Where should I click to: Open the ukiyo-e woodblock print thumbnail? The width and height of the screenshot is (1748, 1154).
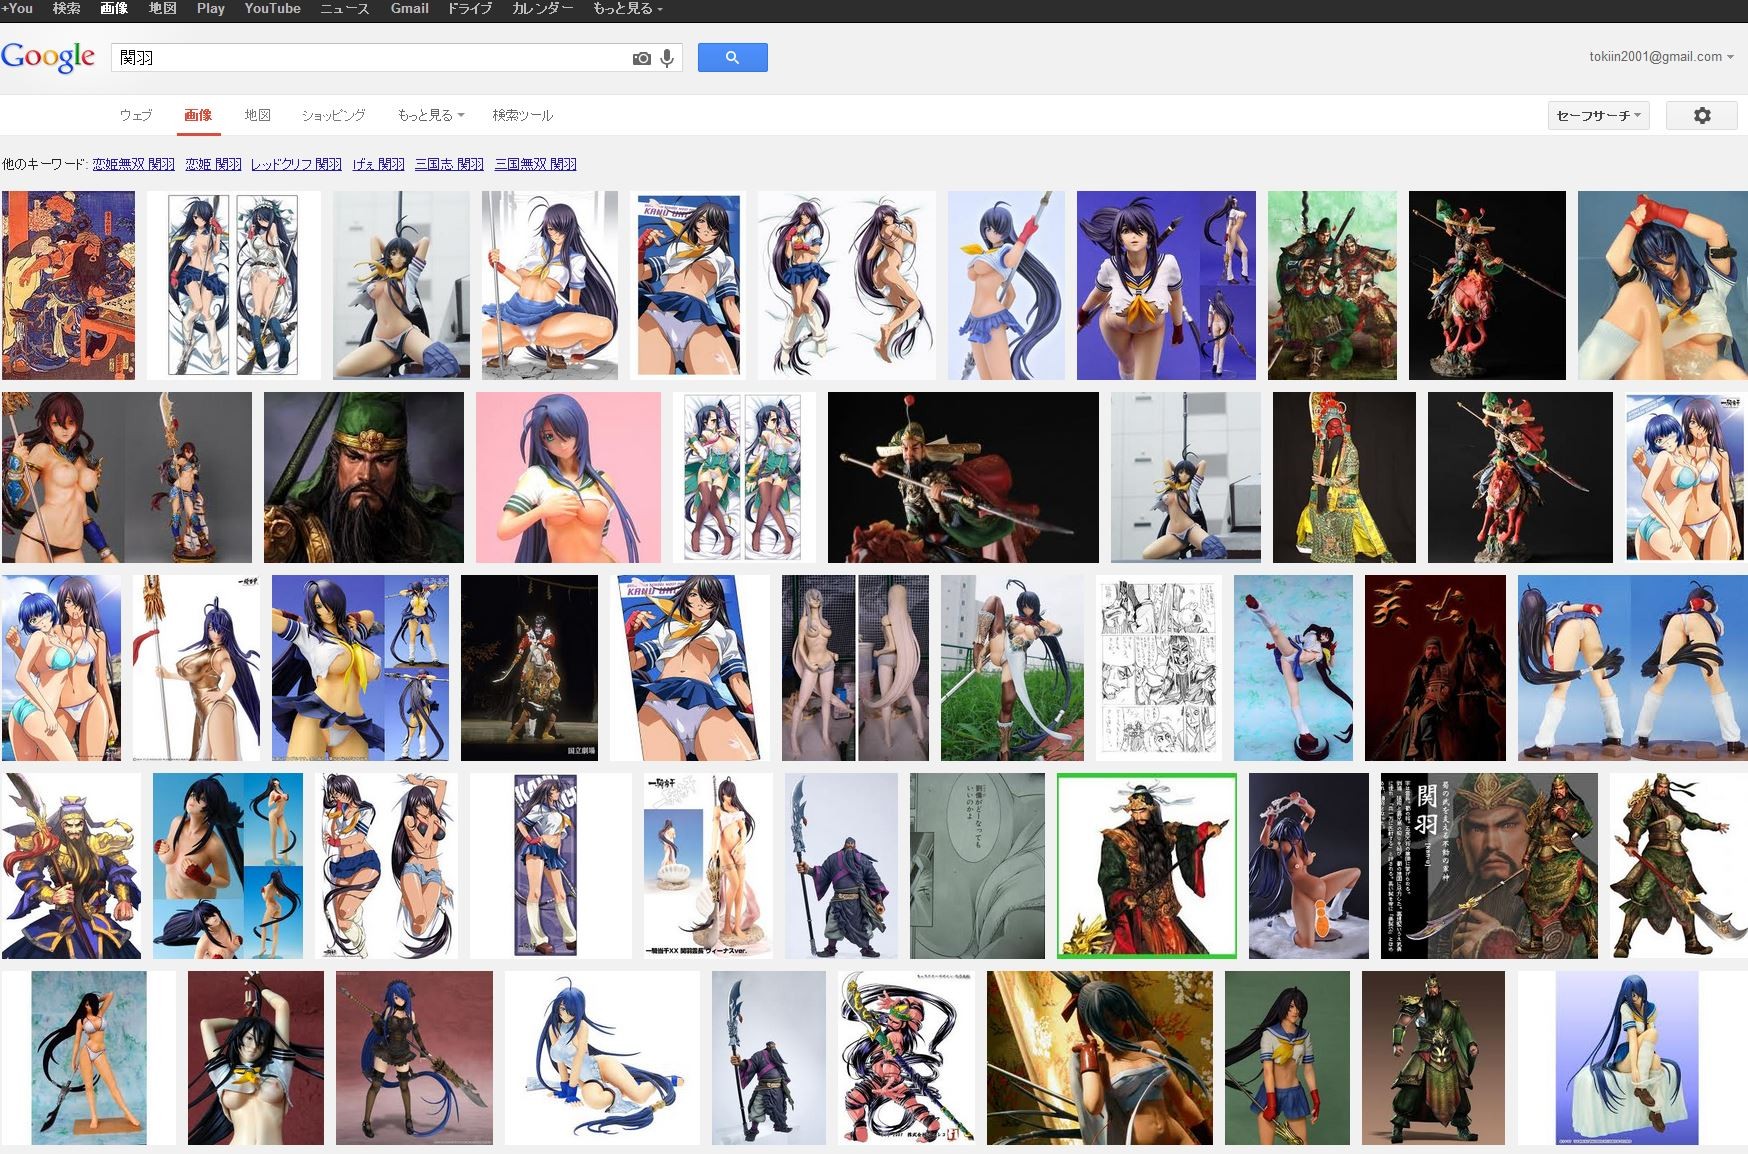pos(68,285)
